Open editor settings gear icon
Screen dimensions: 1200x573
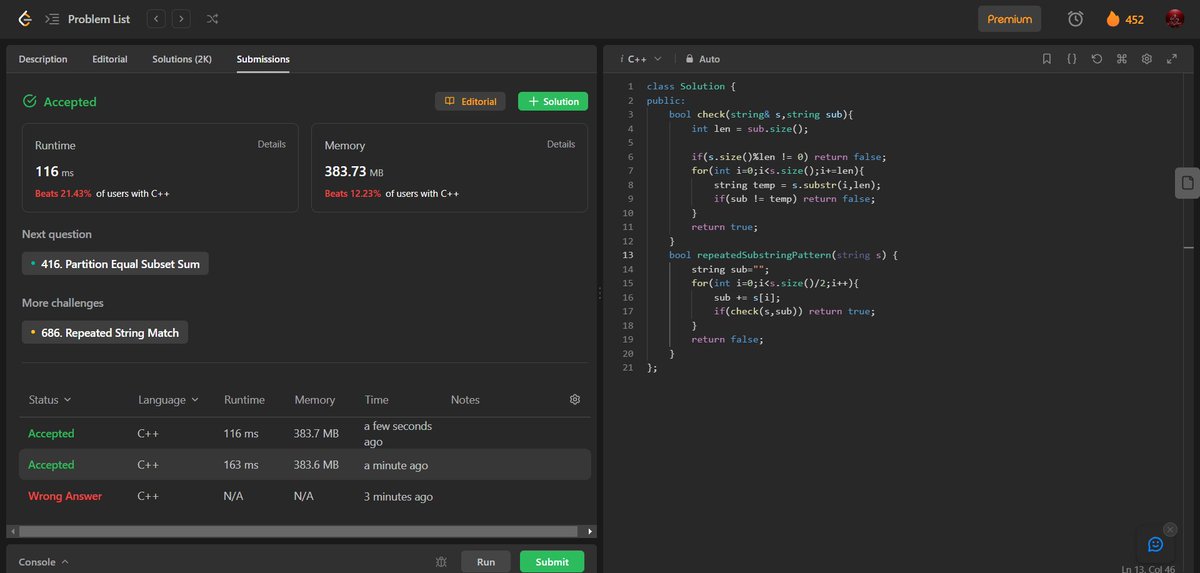point(1147,59)
